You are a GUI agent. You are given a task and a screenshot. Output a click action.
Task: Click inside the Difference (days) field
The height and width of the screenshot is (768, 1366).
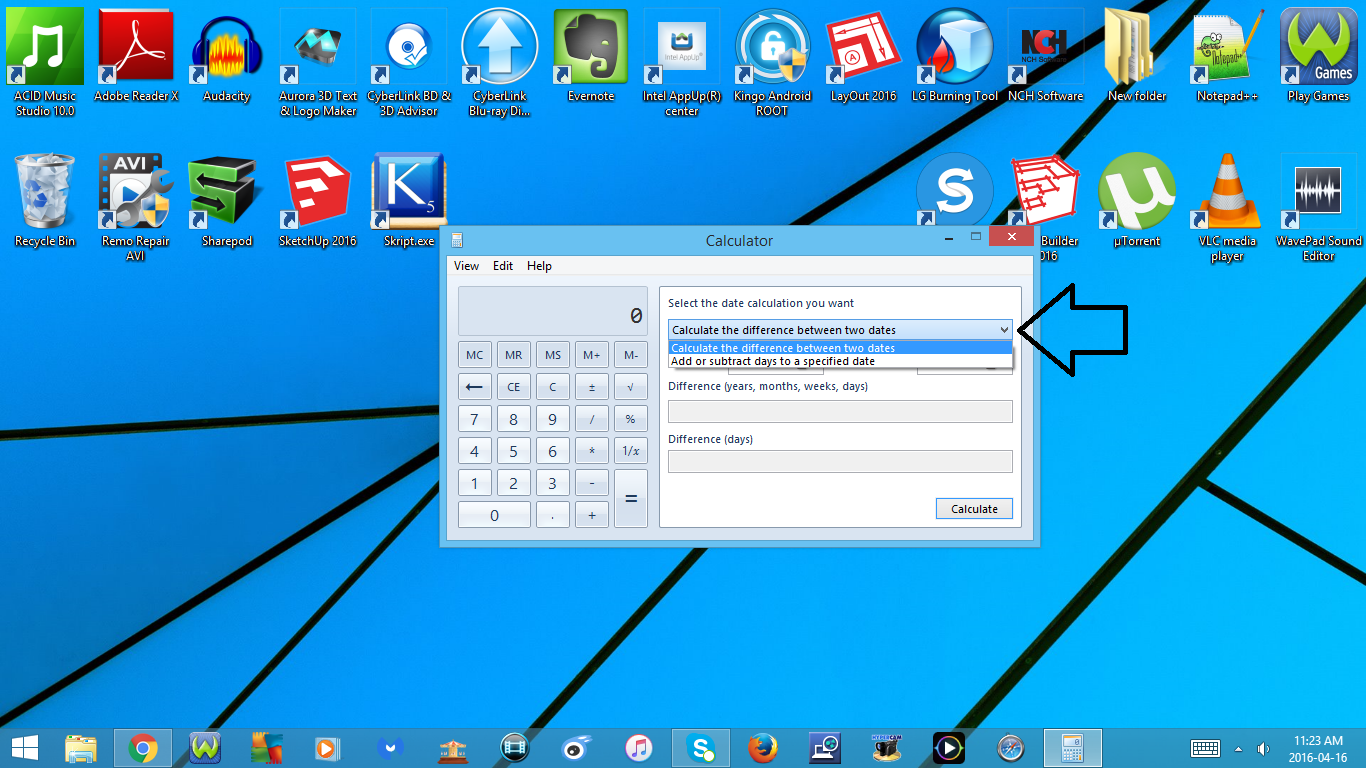(840, 461)
